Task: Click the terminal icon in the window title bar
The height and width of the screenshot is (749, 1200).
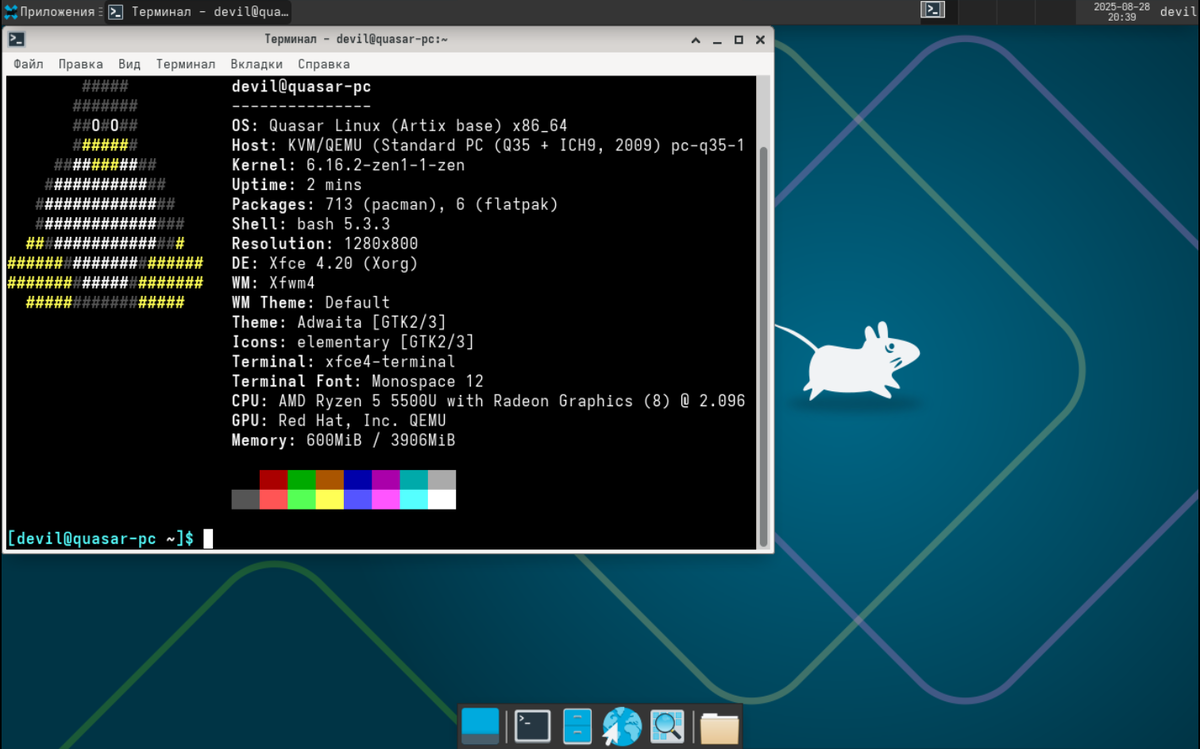Action: (15, 39)
